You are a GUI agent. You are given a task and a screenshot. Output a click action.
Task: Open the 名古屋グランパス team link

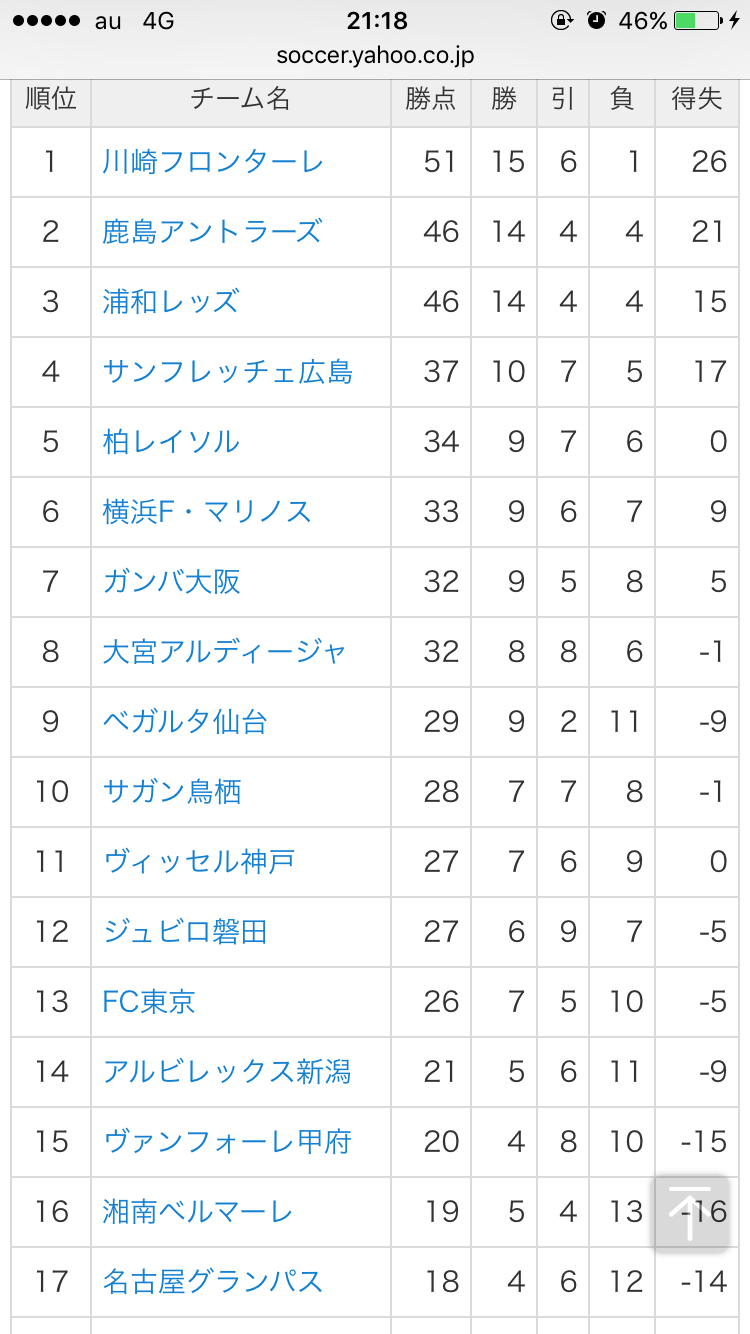pyautogui.click(x=213, y=1282)
